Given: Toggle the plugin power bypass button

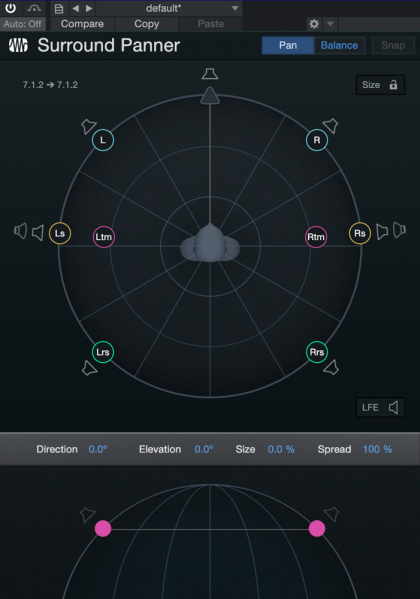Looking at the screenshot, I should [x=10, y=8].
